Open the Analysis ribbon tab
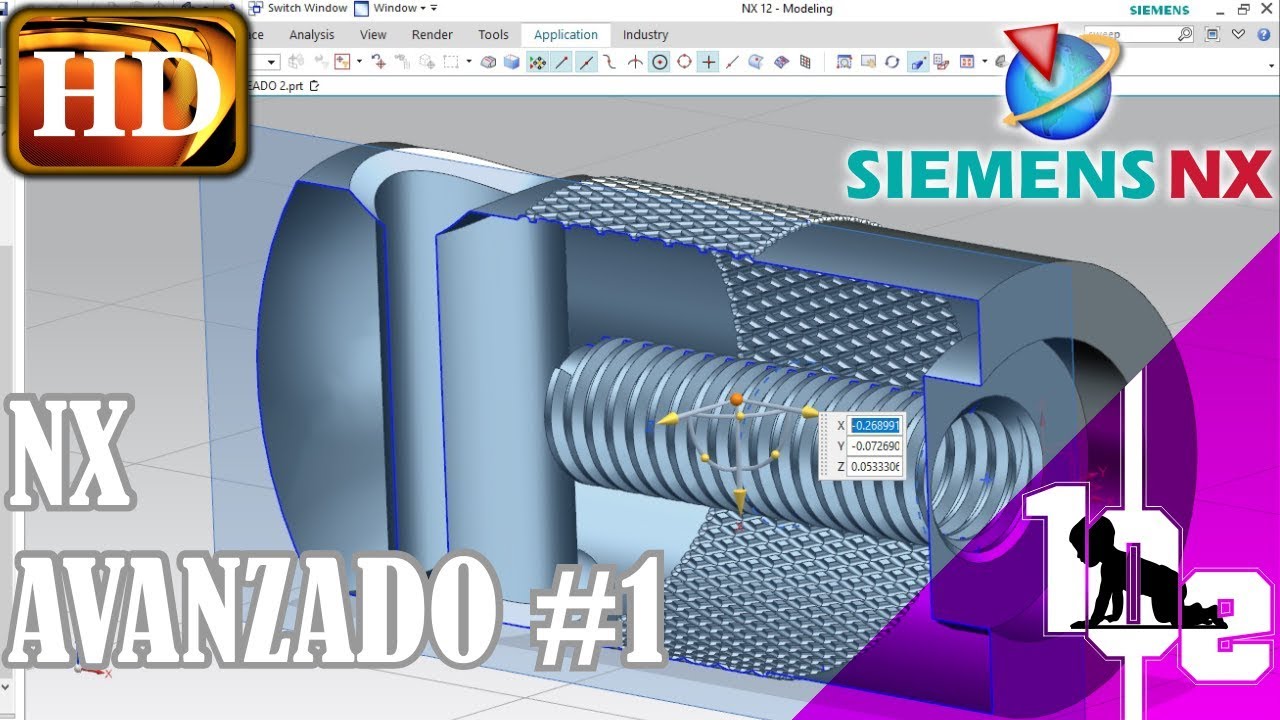The image size is (1280, 720). click(x=311, y=34)
